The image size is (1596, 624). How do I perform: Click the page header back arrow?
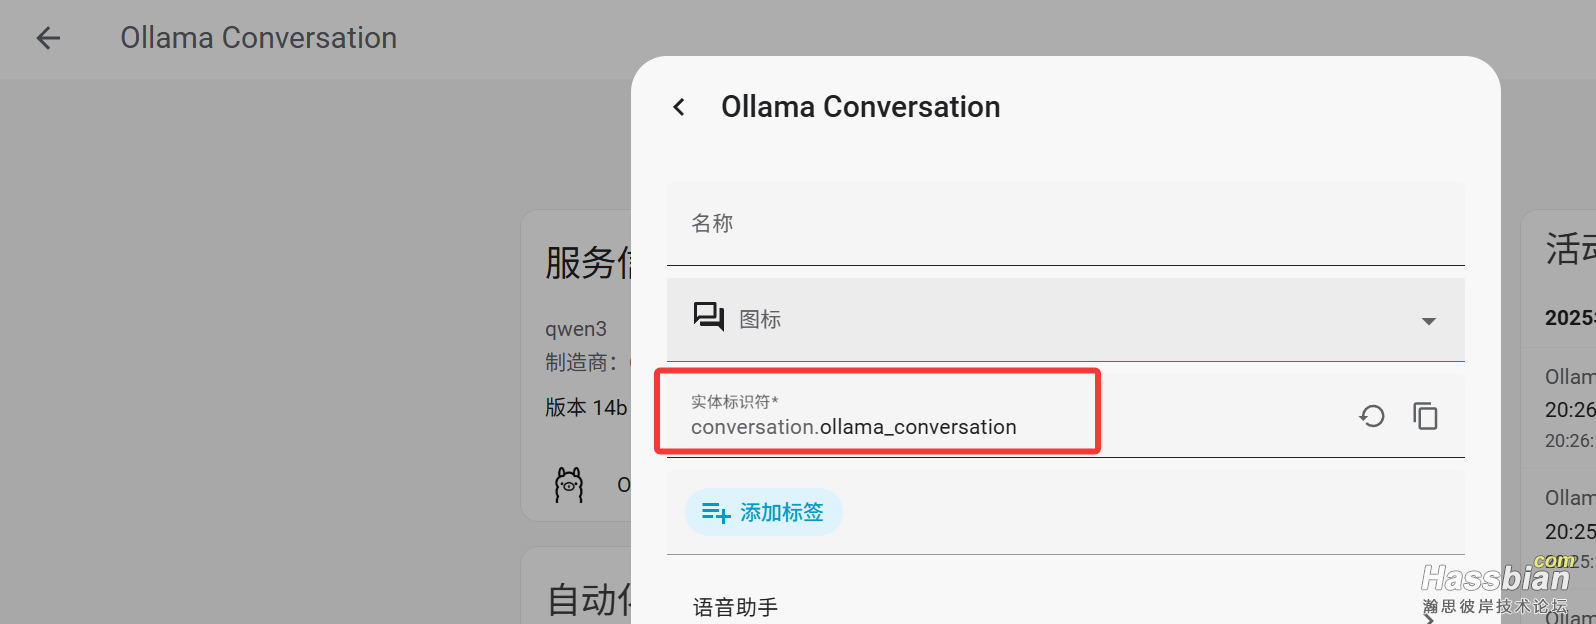[48, 38]
